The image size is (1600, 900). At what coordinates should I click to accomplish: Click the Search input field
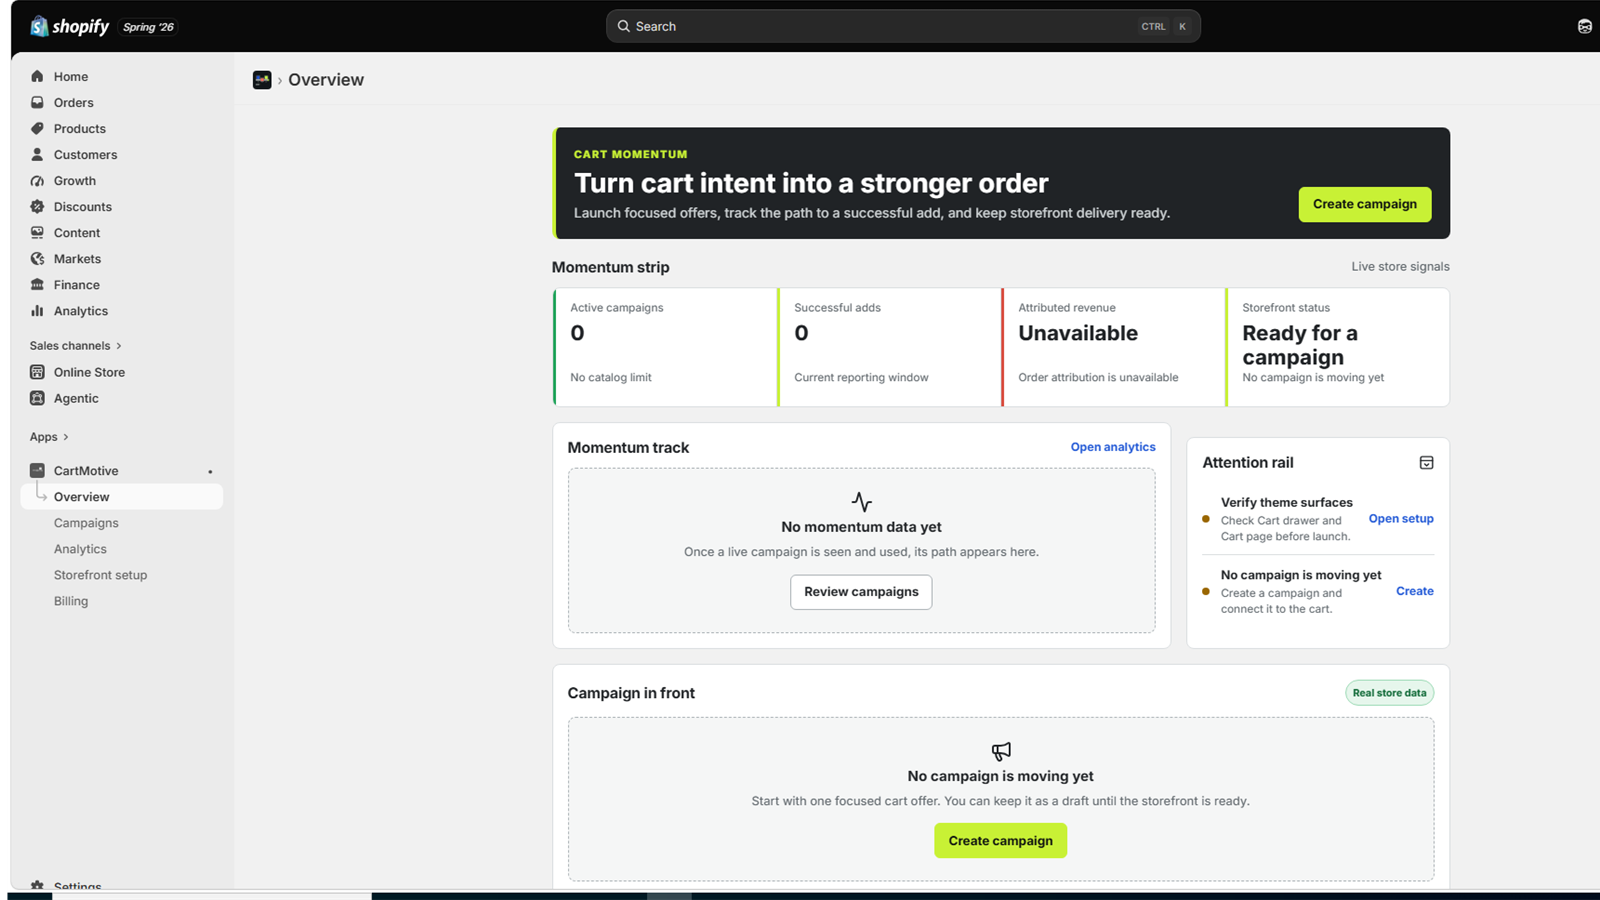[x=903, y=26]
